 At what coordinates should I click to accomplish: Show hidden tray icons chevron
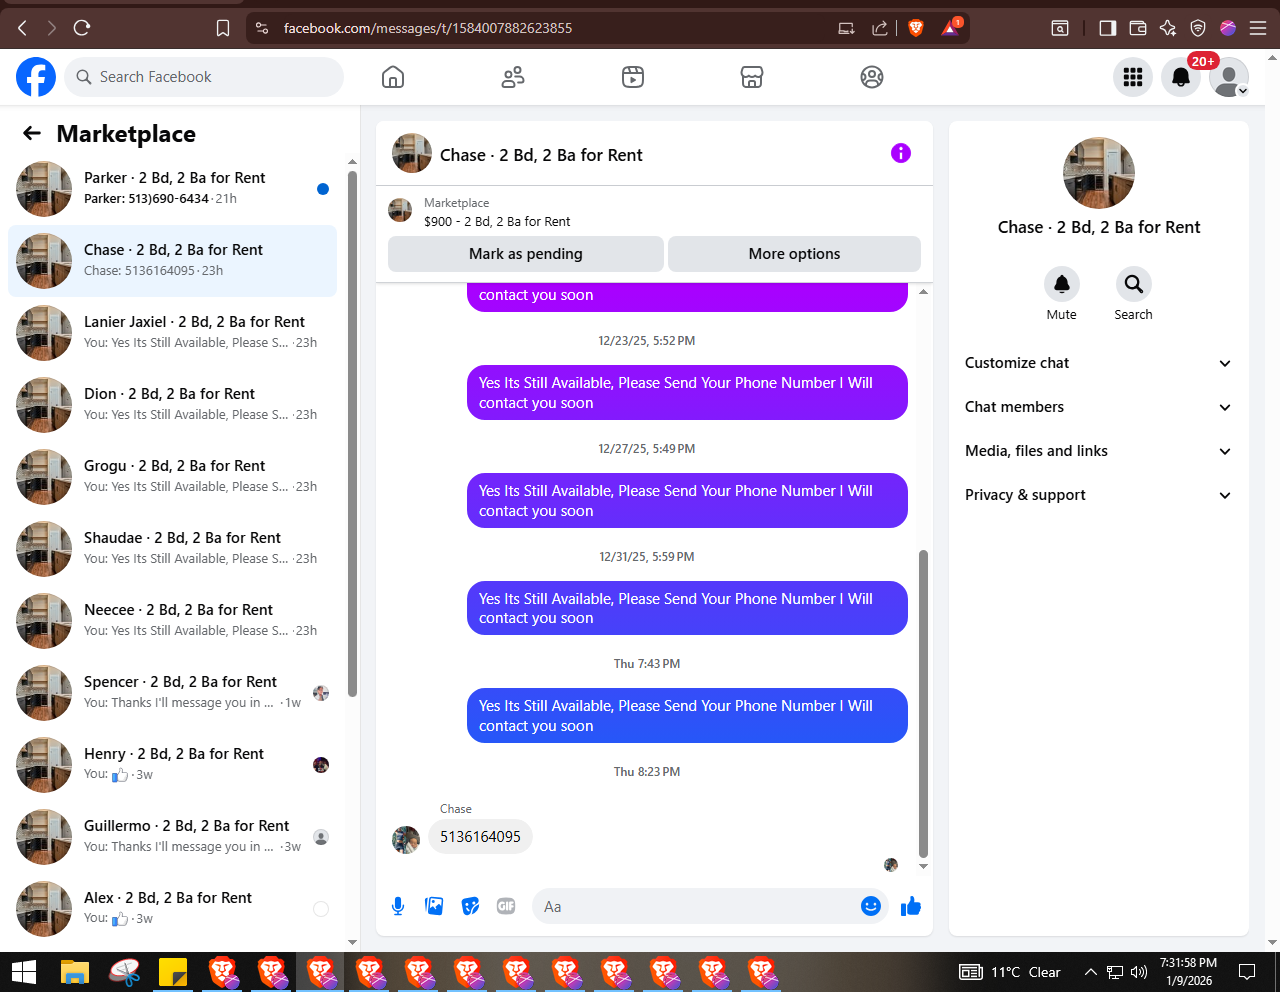[x=1090, y=972]
